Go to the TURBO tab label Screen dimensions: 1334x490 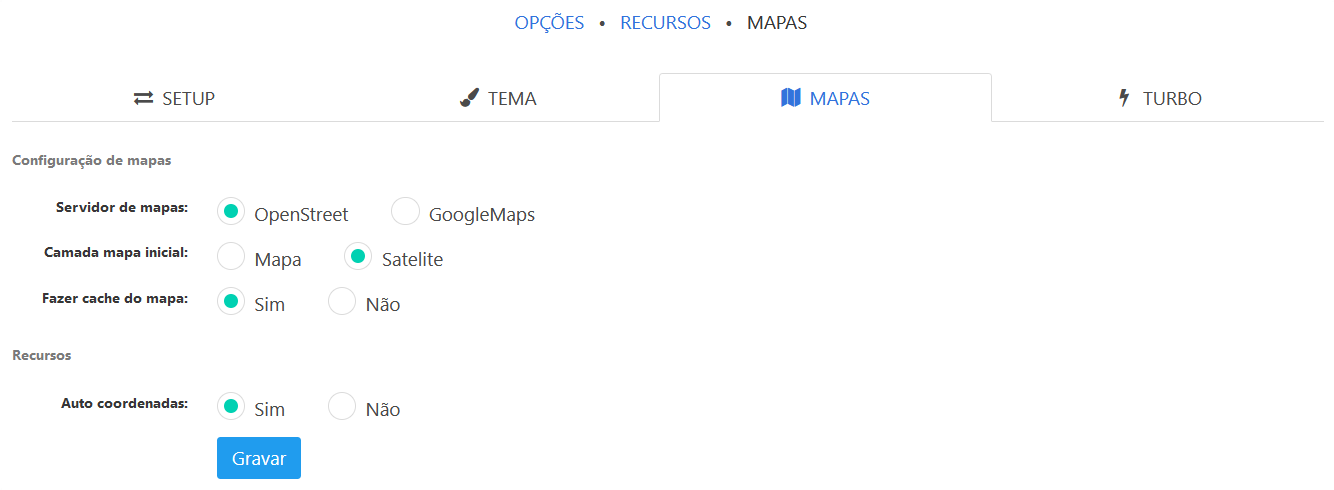(1172, 99)
